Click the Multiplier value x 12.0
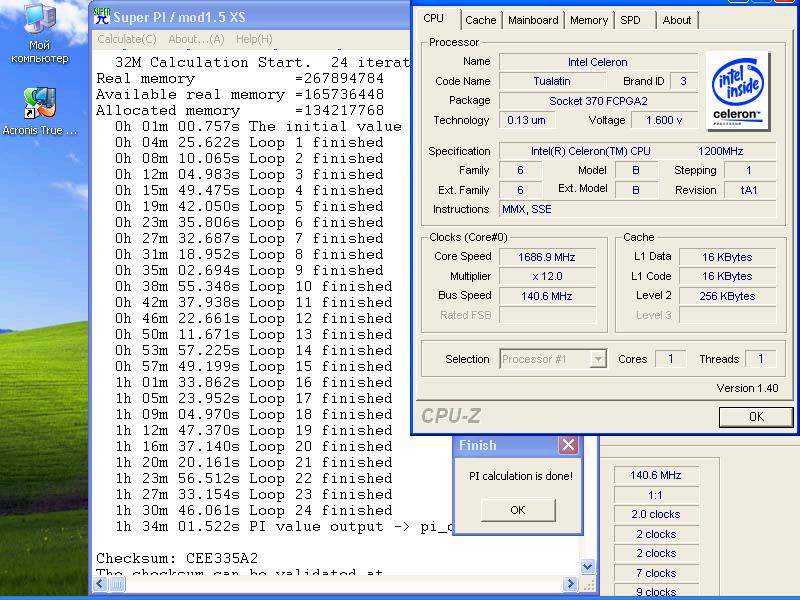The height and width of the screenshot is (600, 800). point(547,277)
